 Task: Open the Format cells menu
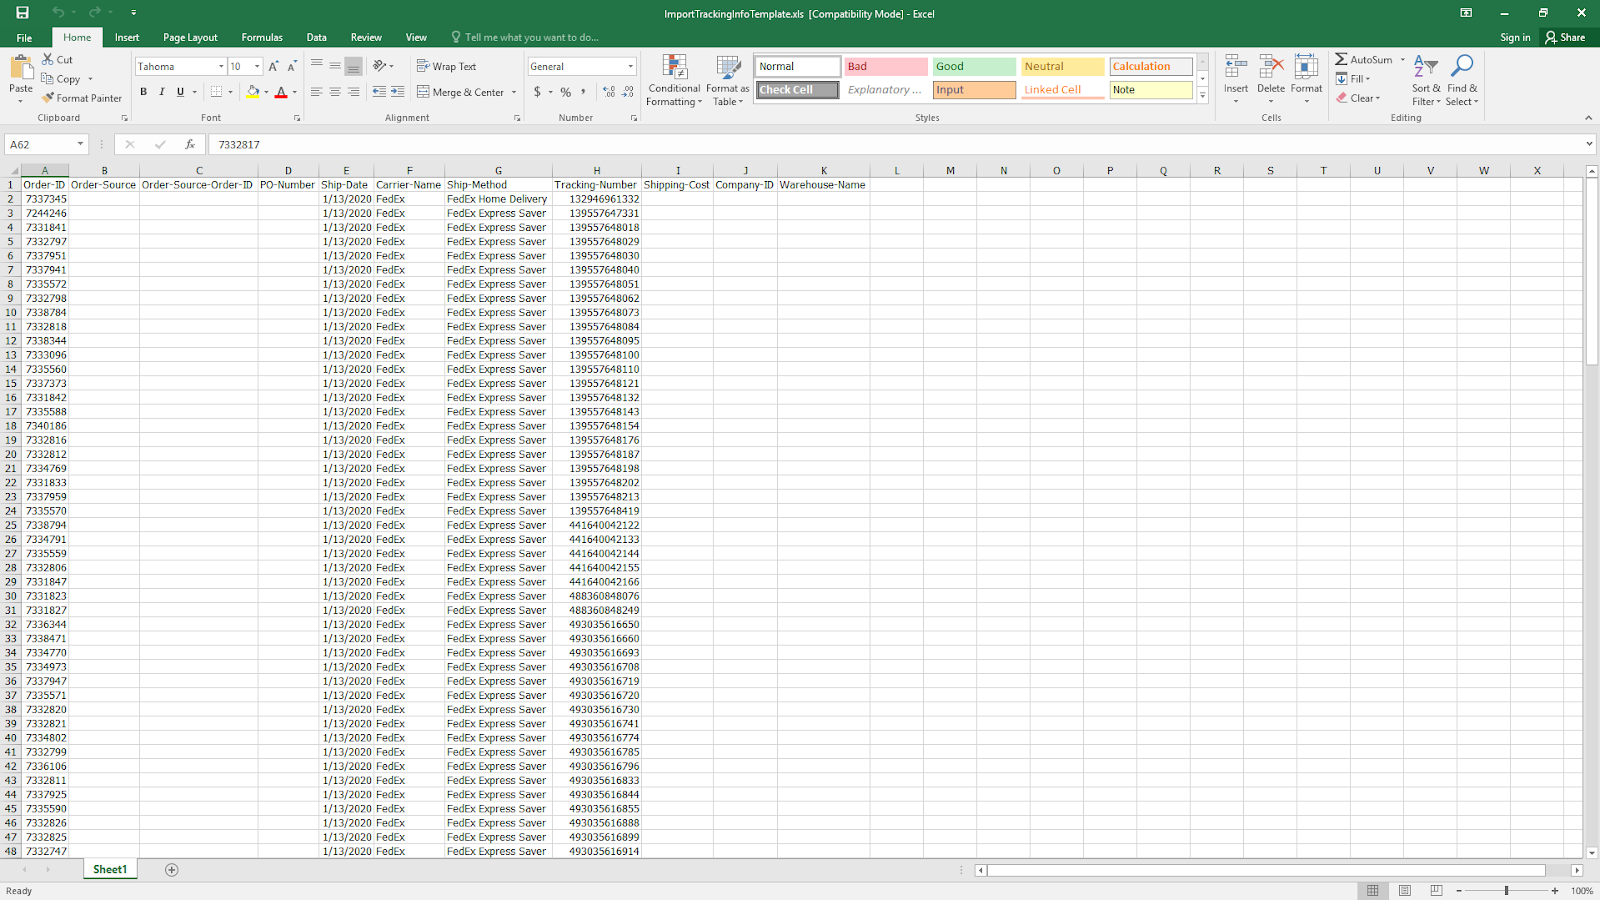[x=1306, y=79]
